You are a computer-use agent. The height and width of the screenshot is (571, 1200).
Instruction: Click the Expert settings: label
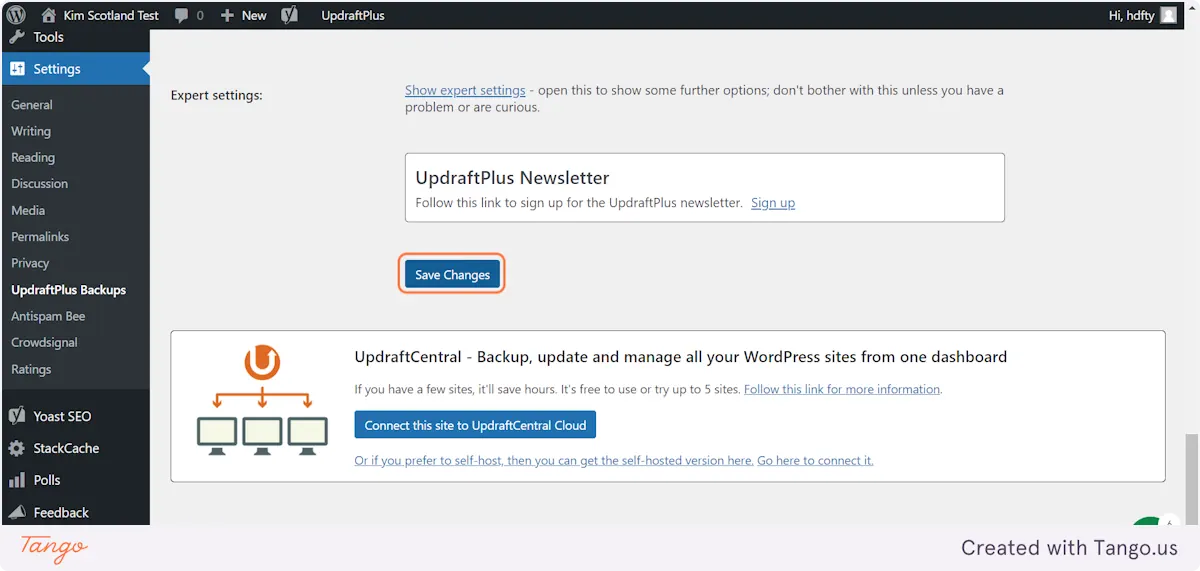[216, 96]
